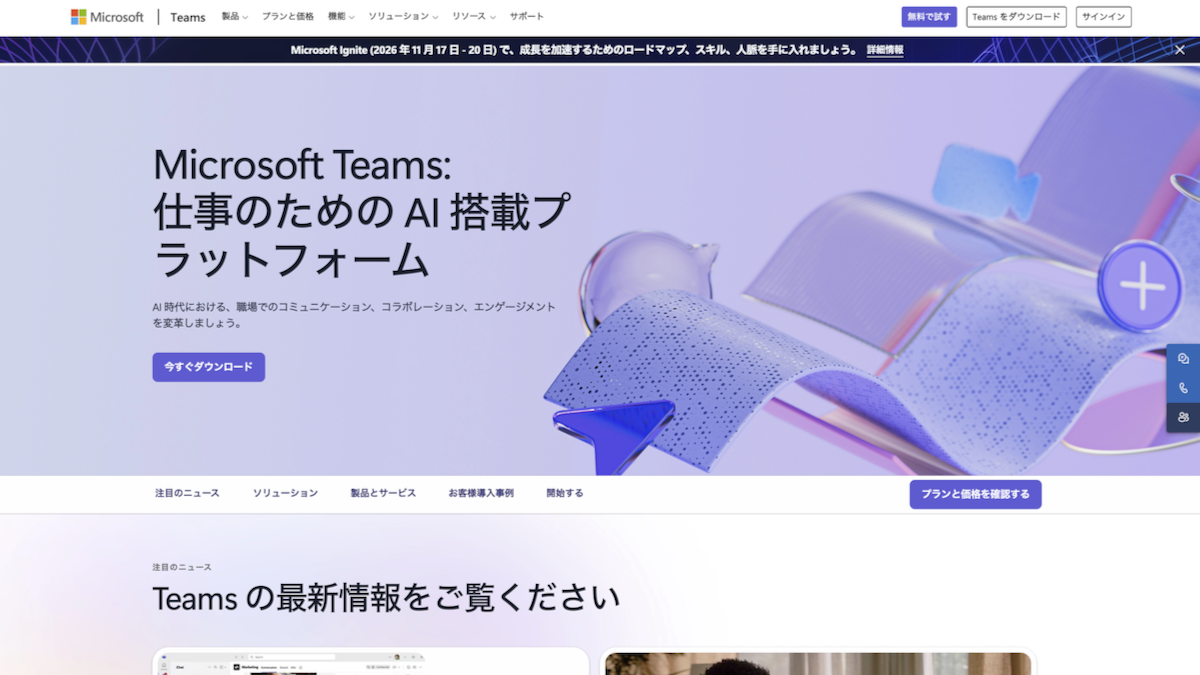Expand the リソース dropdown menu

[474, 17]
